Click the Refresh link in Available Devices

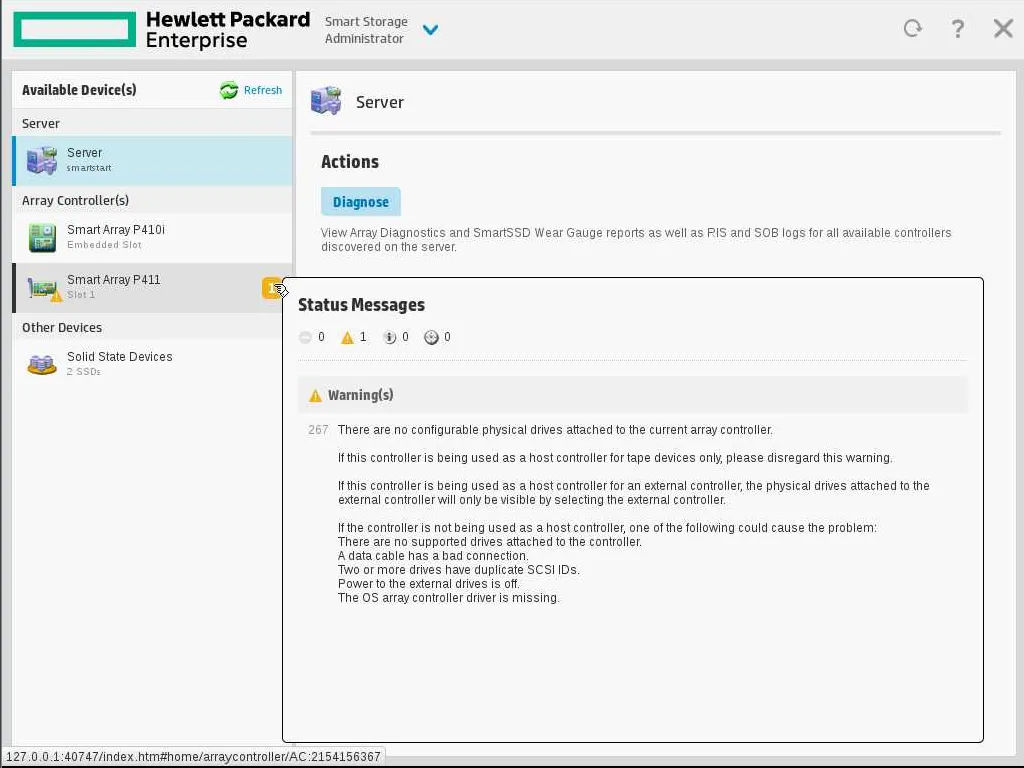coord(263,90)
